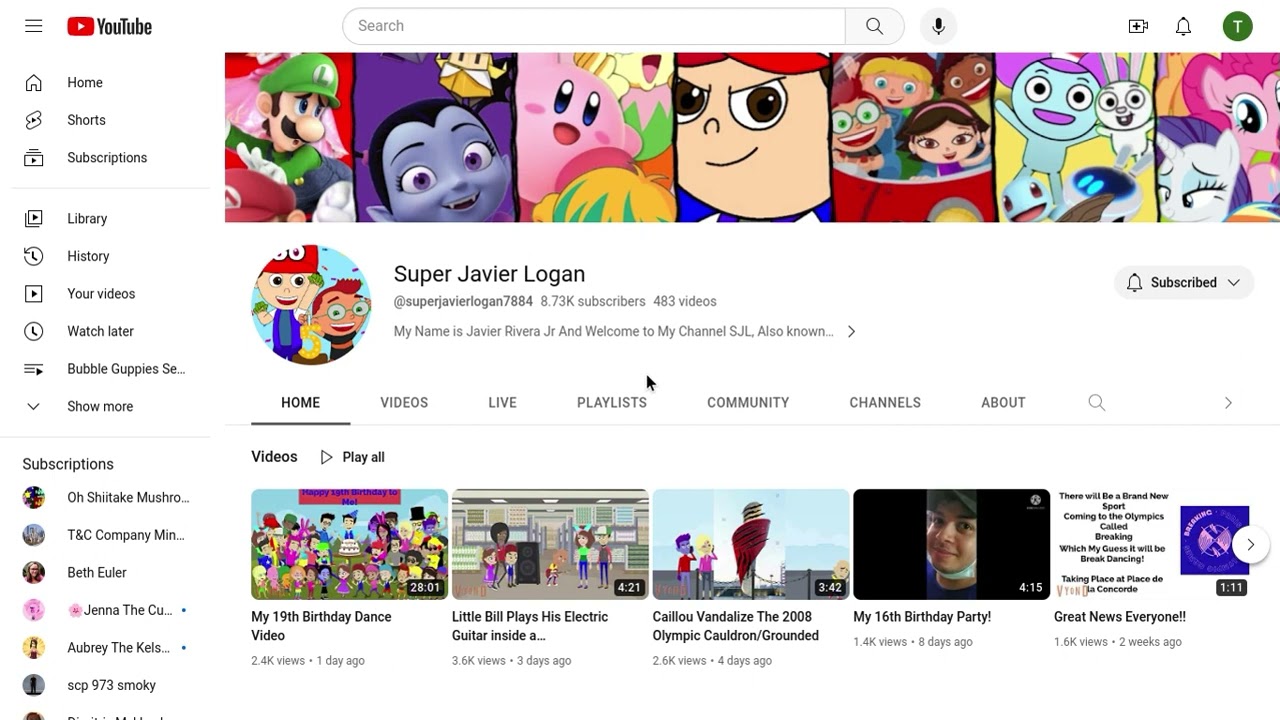Switch to the PLAYLISTS tab
Viewport: 1280px width, 720px height.
tap(612, 403)
